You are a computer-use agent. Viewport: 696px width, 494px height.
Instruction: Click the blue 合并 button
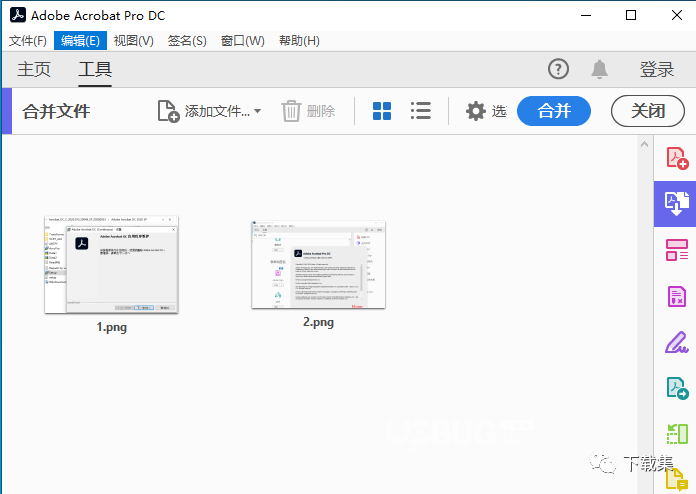click(x=554, y=111)
